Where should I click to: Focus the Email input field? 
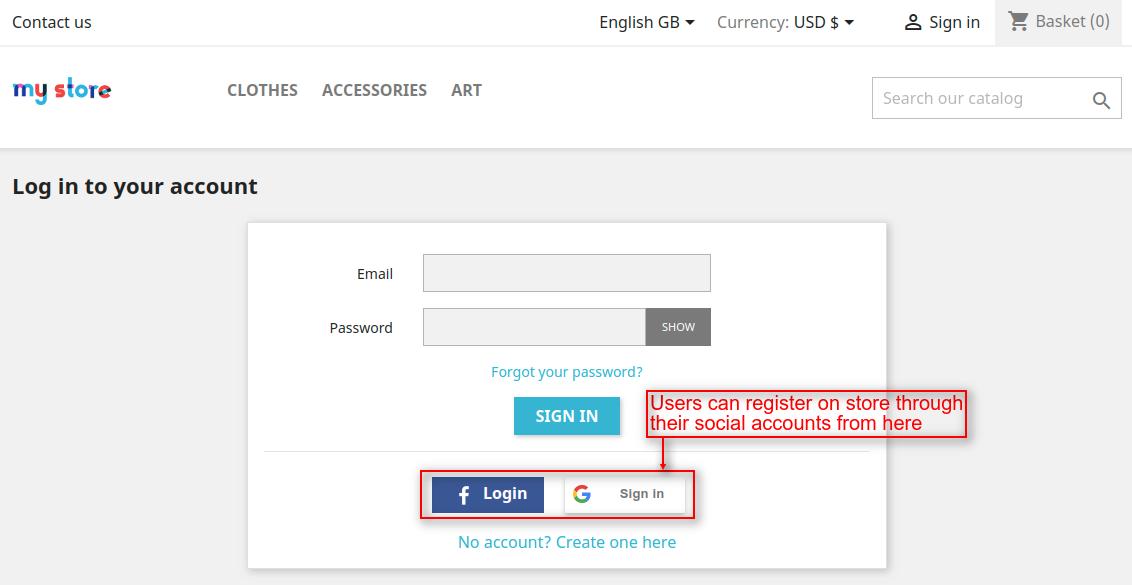coord(567,273)
